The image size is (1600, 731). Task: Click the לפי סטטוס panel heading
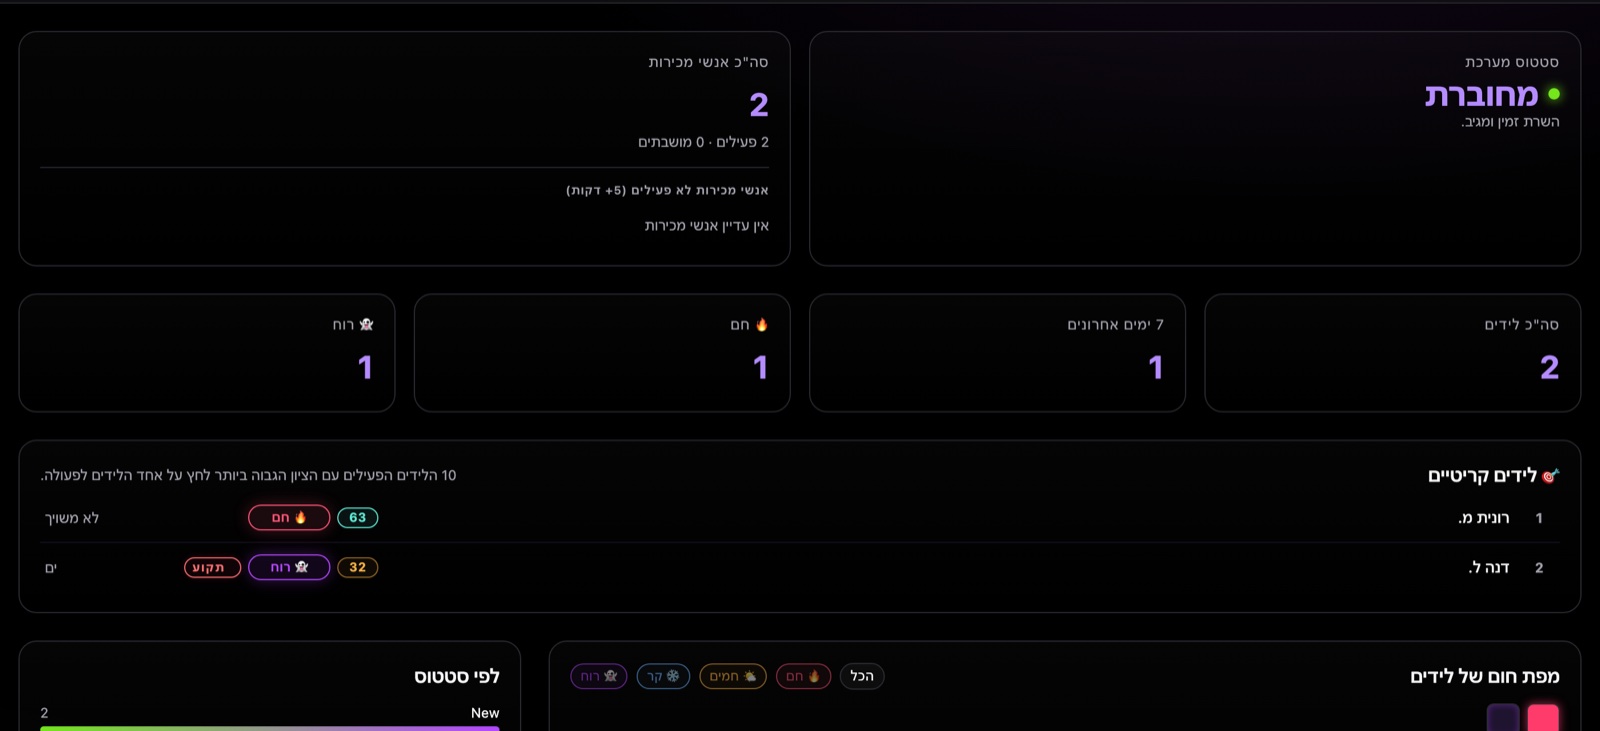click(457, 677)
